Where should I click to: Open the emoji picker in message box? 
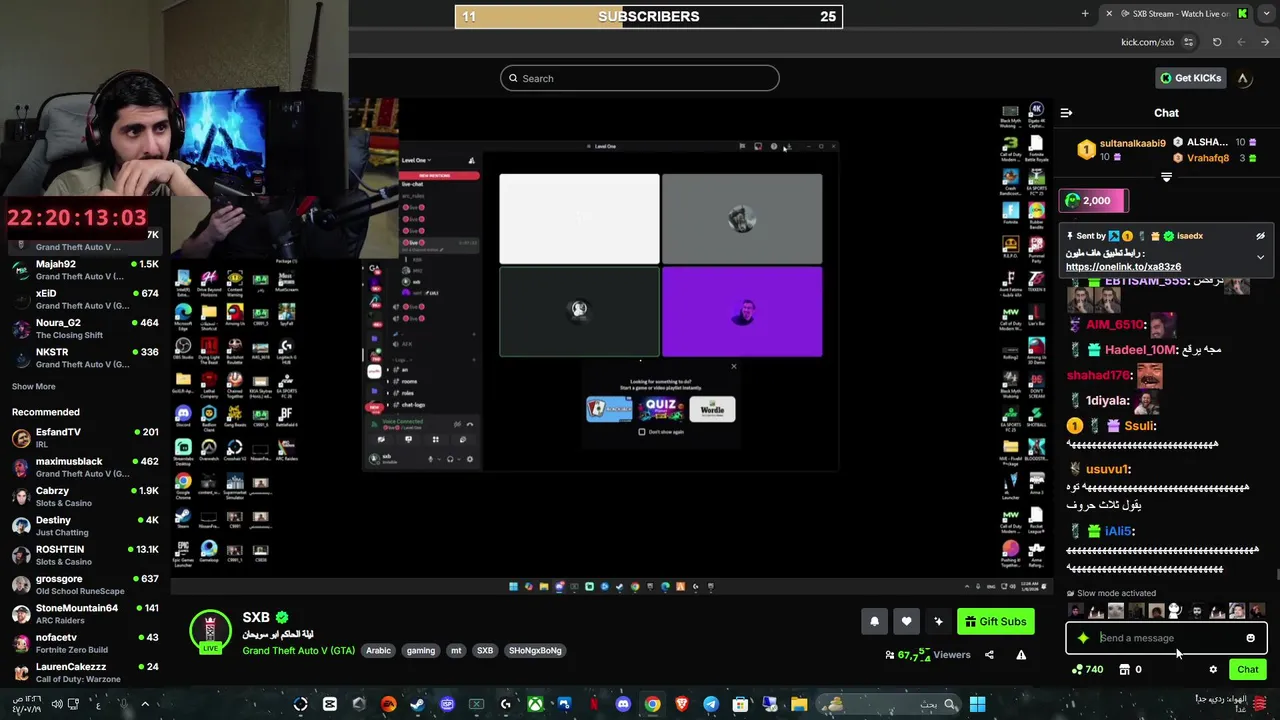tap(1250, 638)
